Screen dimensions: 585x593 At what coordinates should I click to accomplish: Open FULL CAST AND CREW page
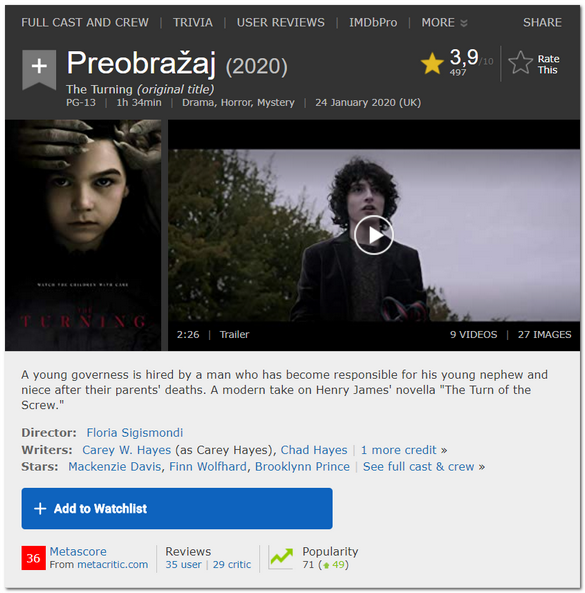(x=85, y=23)
